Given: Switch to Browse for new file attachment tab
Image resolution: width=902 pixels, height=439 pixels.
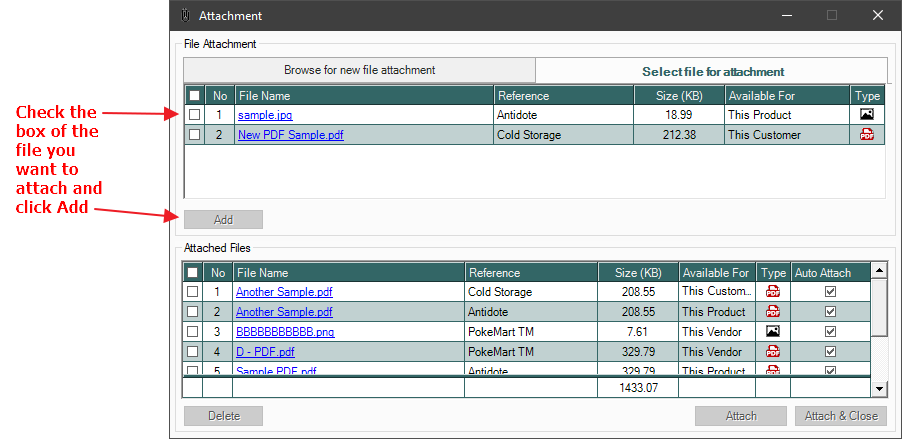Looking at the screenshot, I should [359, 70].
